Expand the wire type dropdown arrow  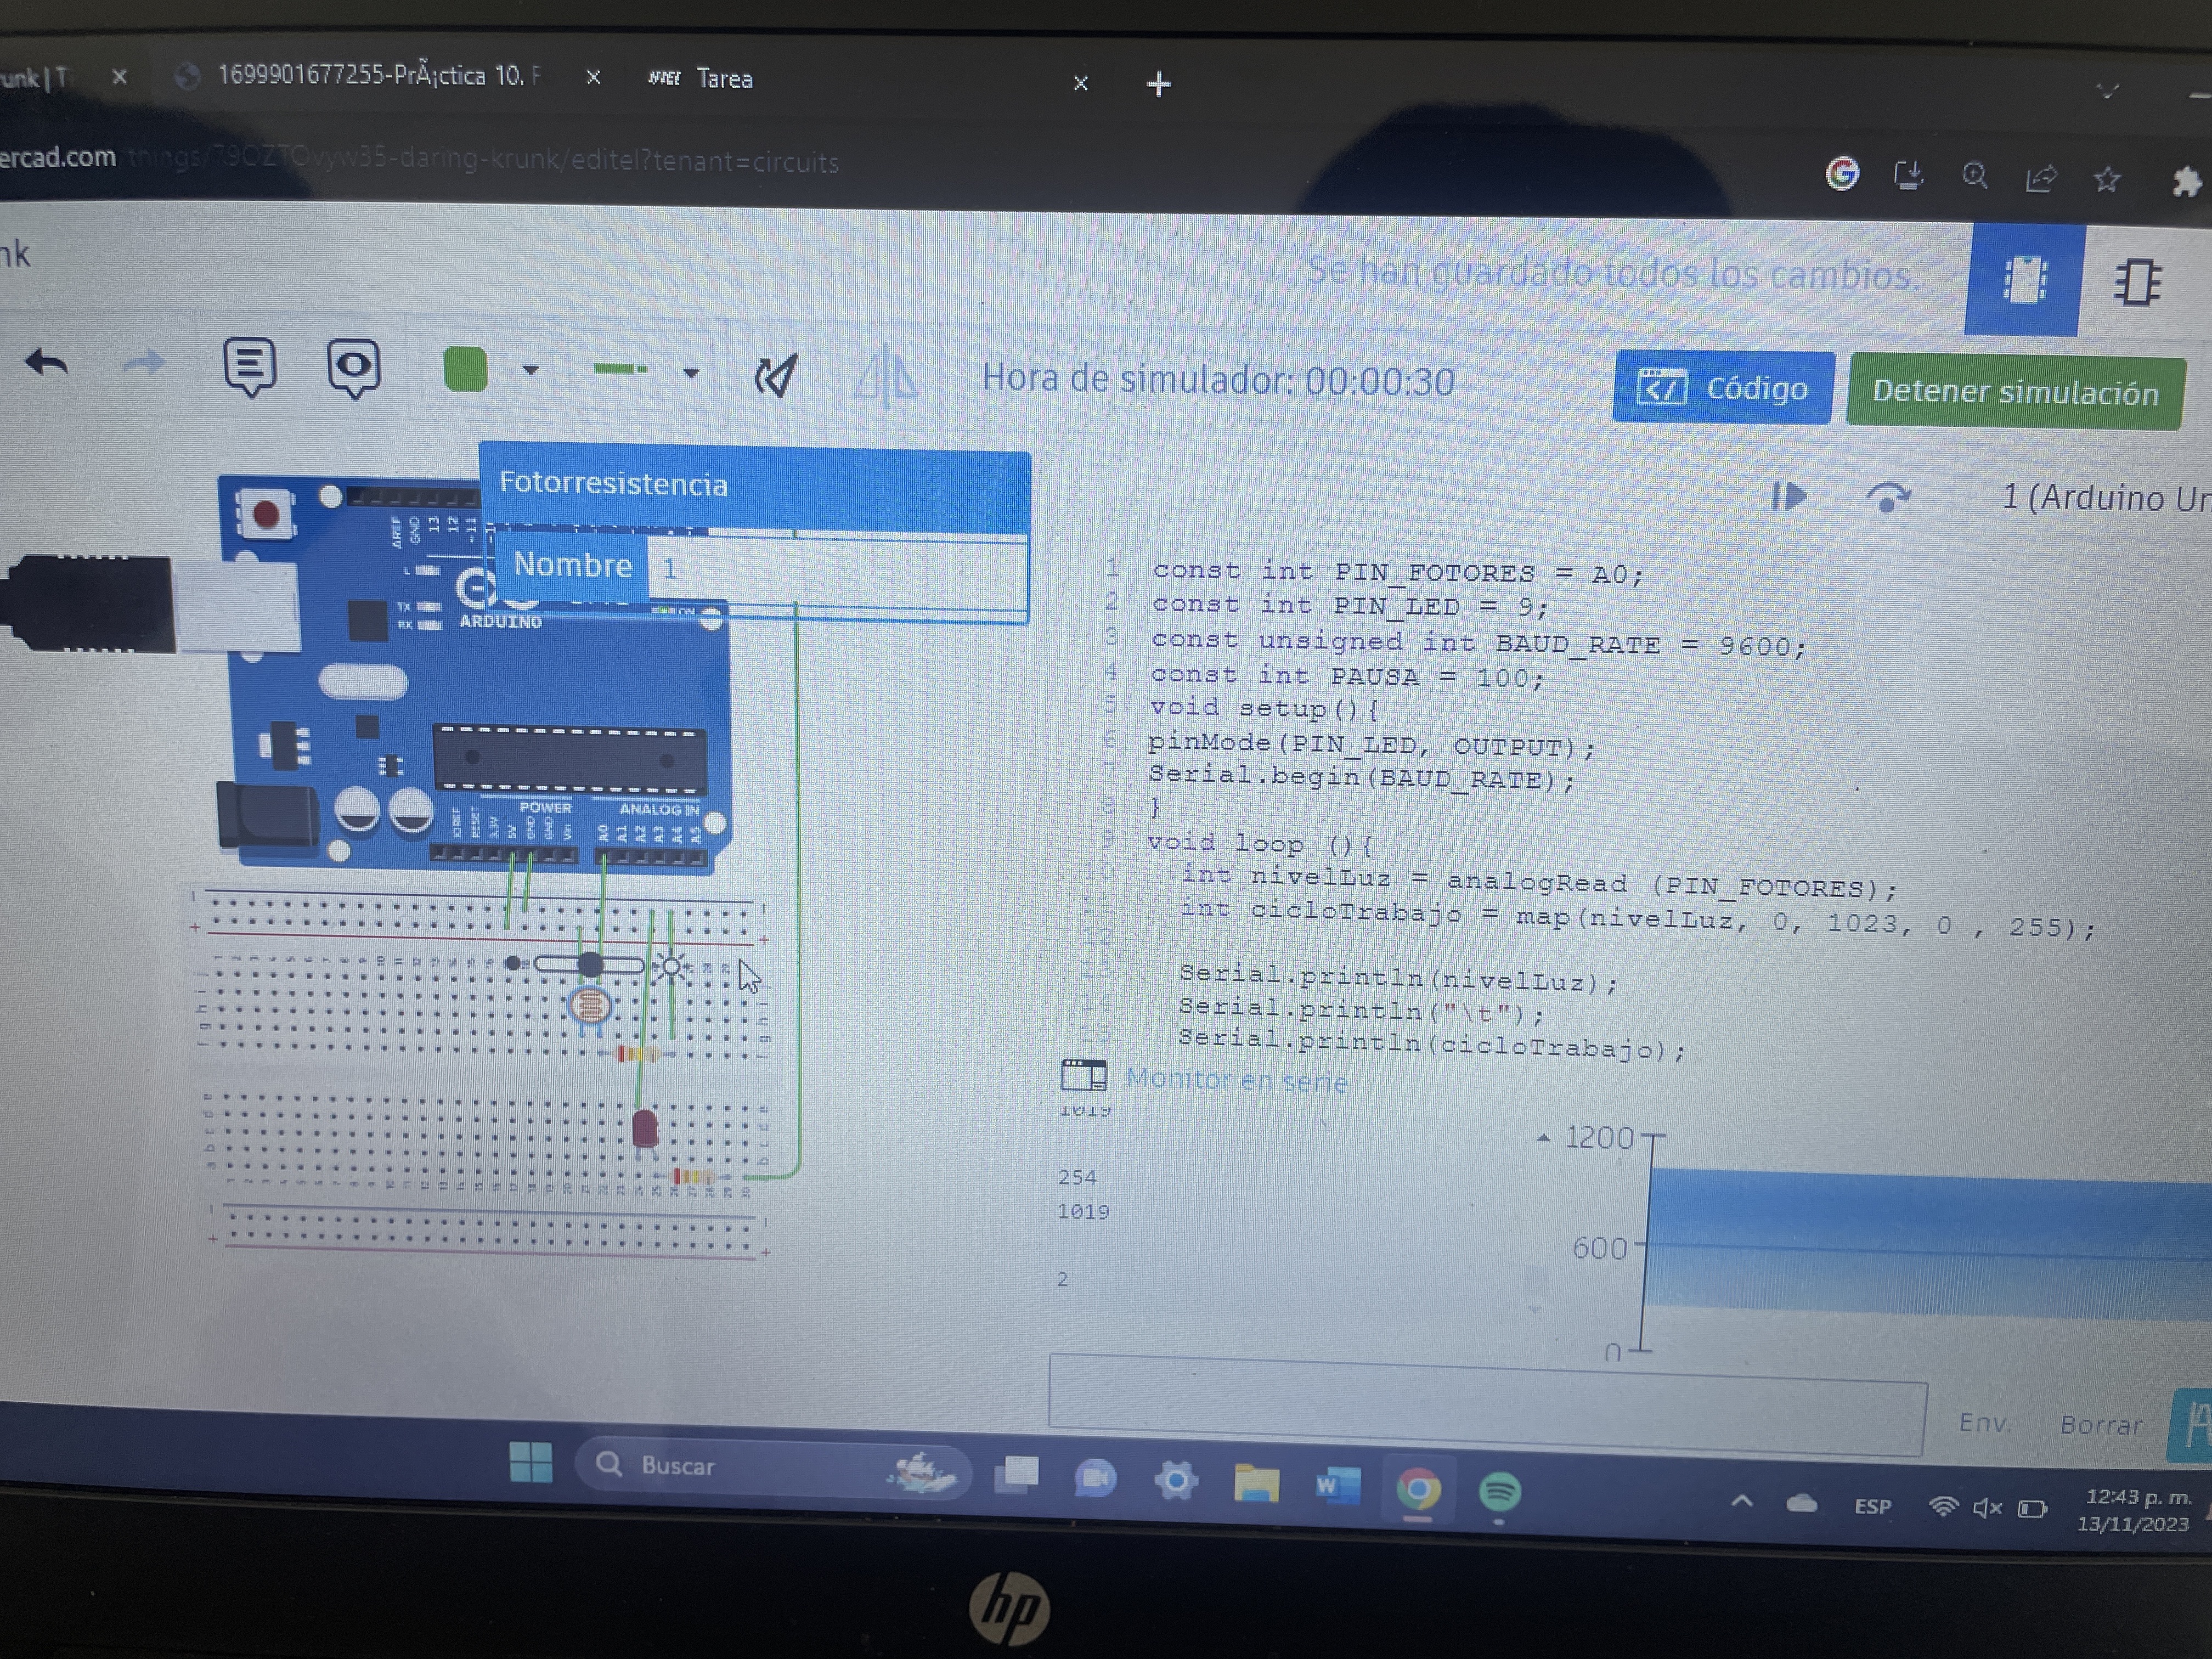click(691, 373)
